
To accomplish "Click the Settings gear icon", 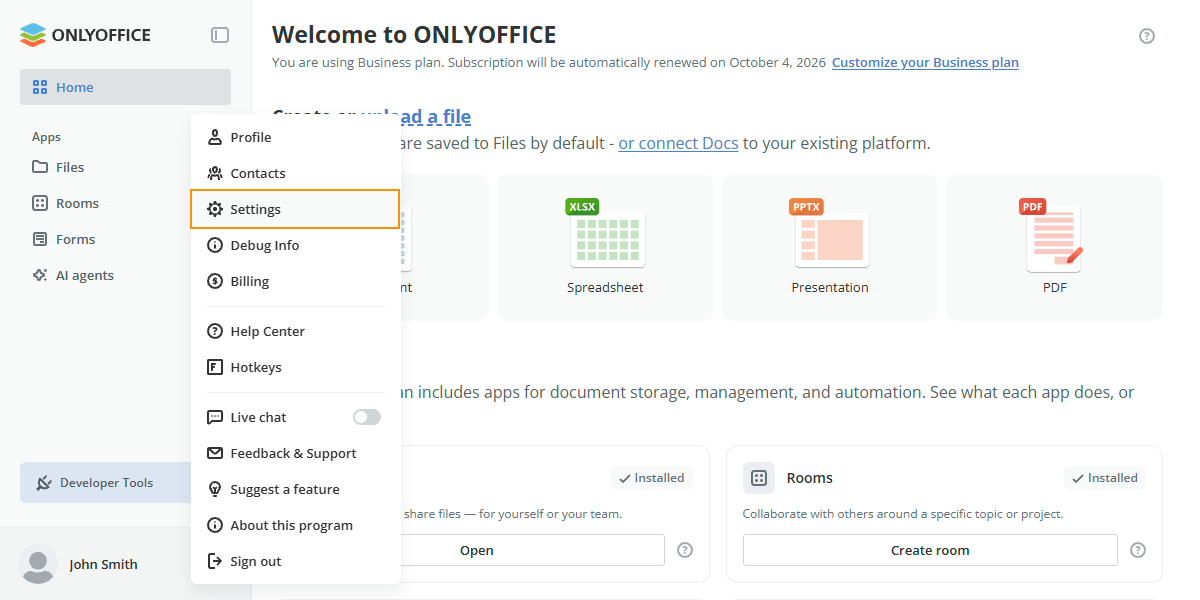I will point(214,209).
